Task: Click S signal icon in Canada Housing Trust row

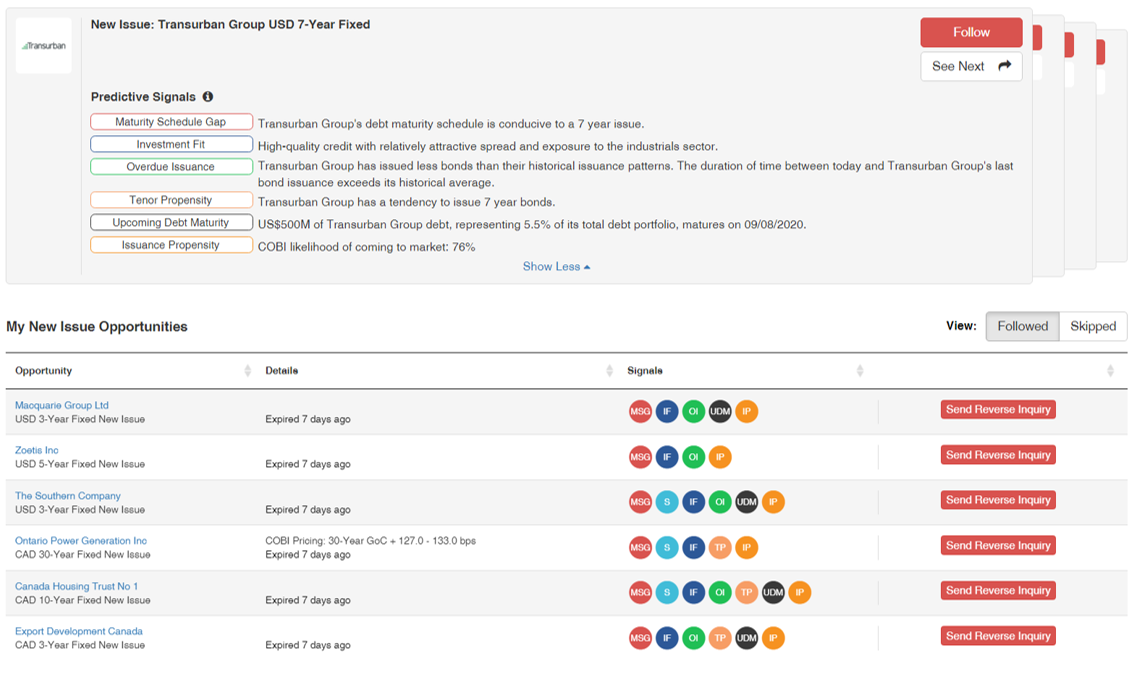Action: (x=667, y=593)
